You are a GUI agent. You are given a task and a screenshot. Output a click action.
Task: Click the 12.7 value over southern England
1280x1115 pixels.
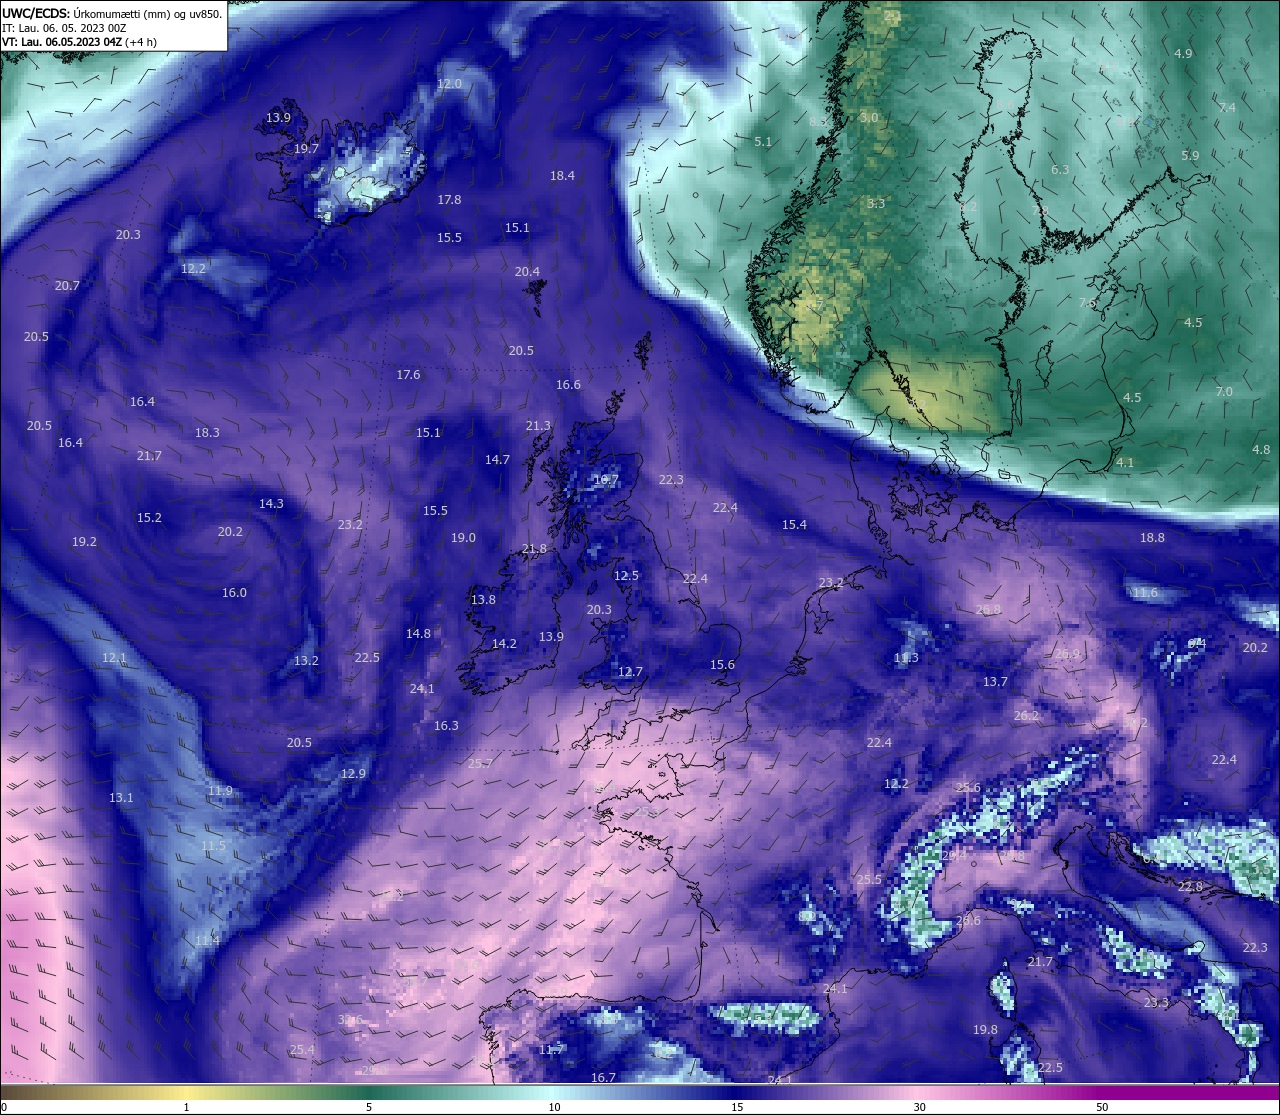pyautogui.click(x=630, y=672)
